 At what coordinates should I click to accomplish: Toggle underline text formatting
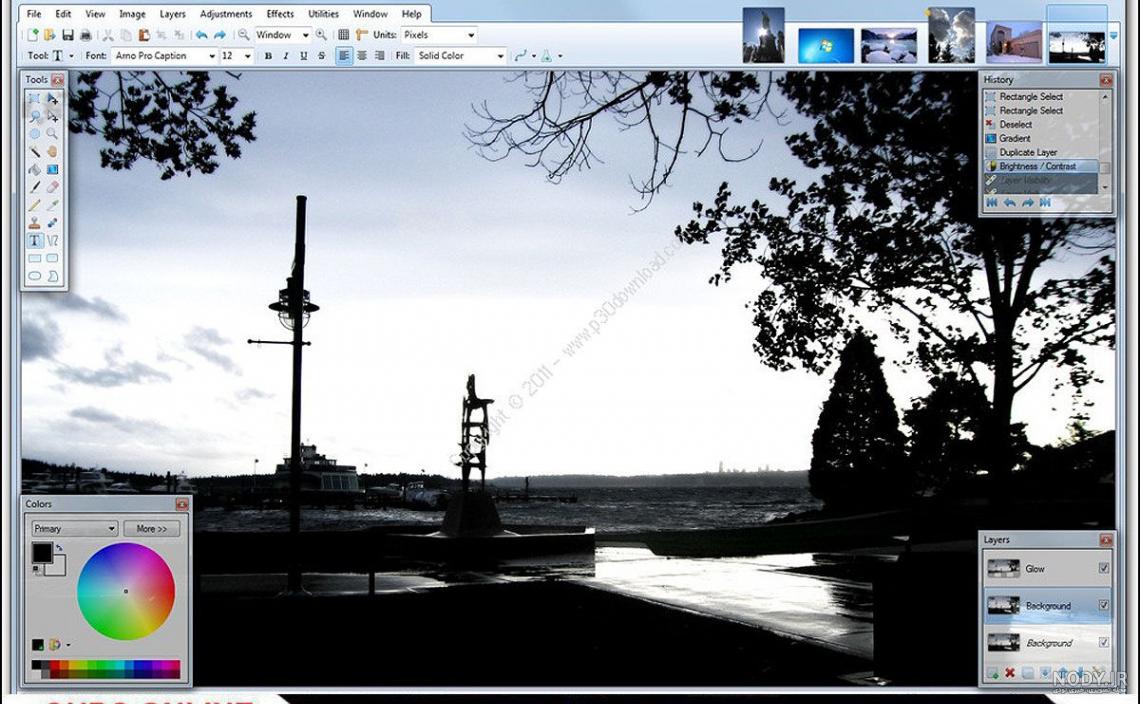click(x=303, y=56)
